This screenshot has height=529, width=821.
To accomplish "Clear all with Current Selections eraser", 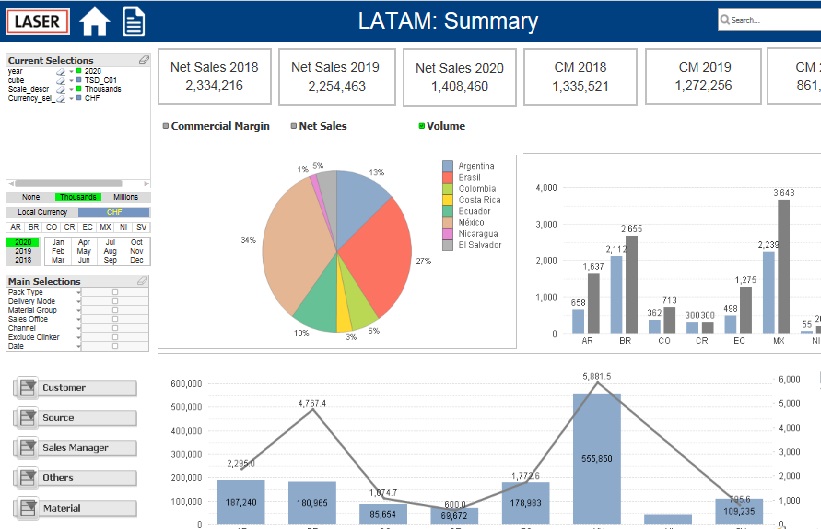I will (143, 60).
